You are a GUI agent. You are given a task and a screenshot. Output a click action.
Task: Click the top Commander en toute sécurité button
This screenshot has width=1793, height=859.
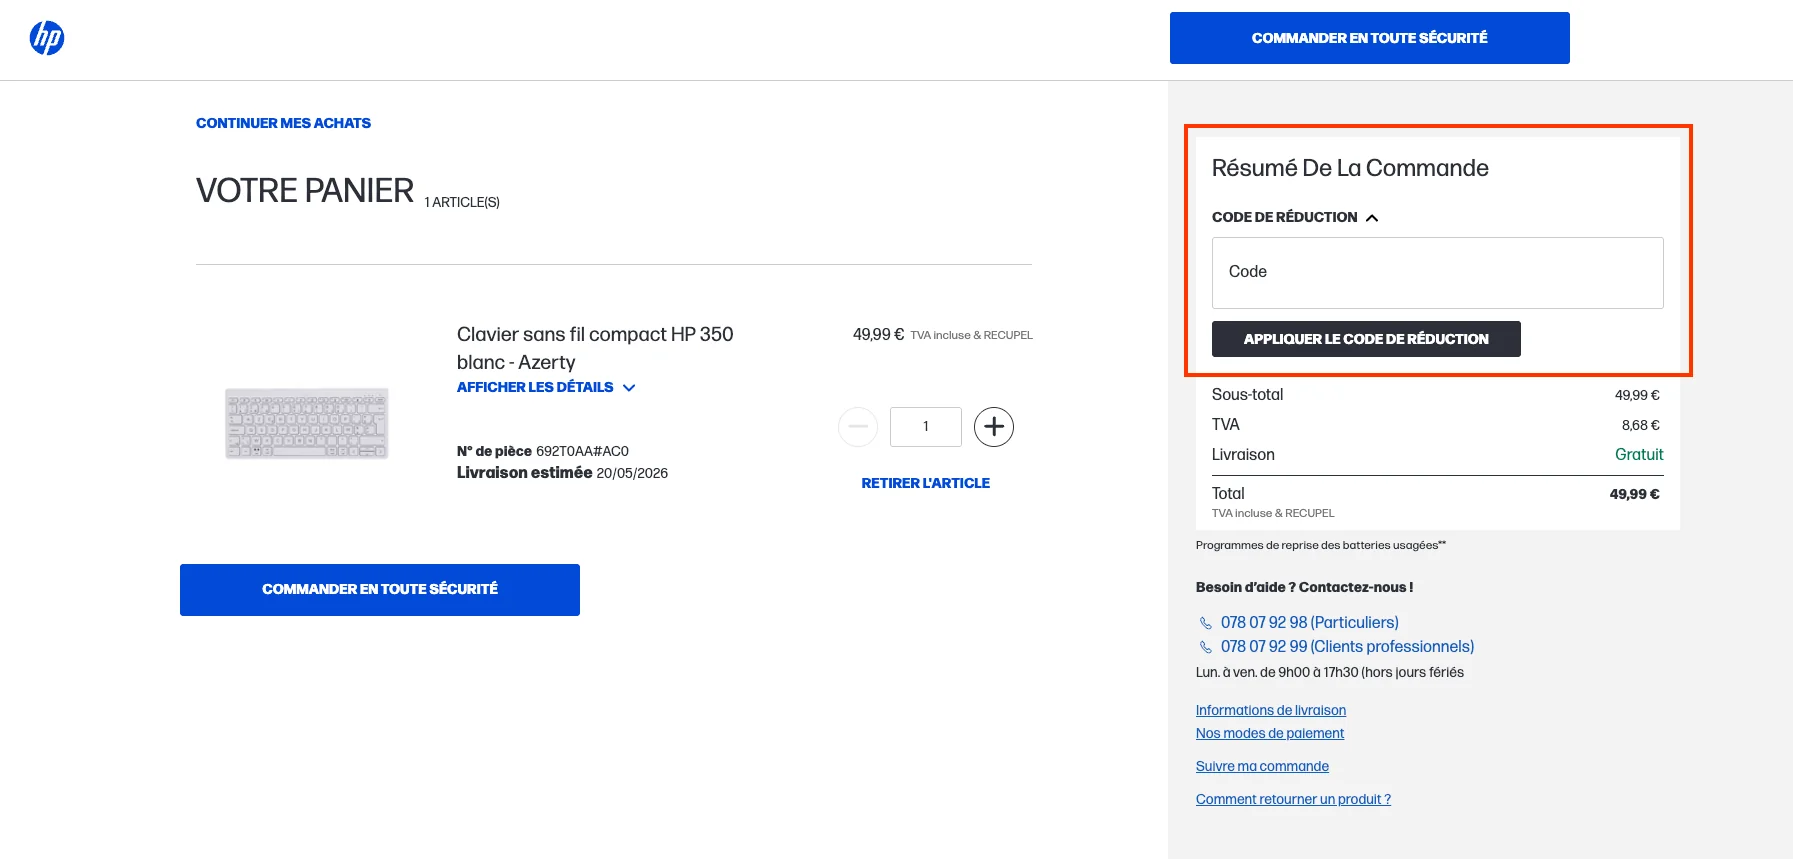click(x=1369, y=38)
